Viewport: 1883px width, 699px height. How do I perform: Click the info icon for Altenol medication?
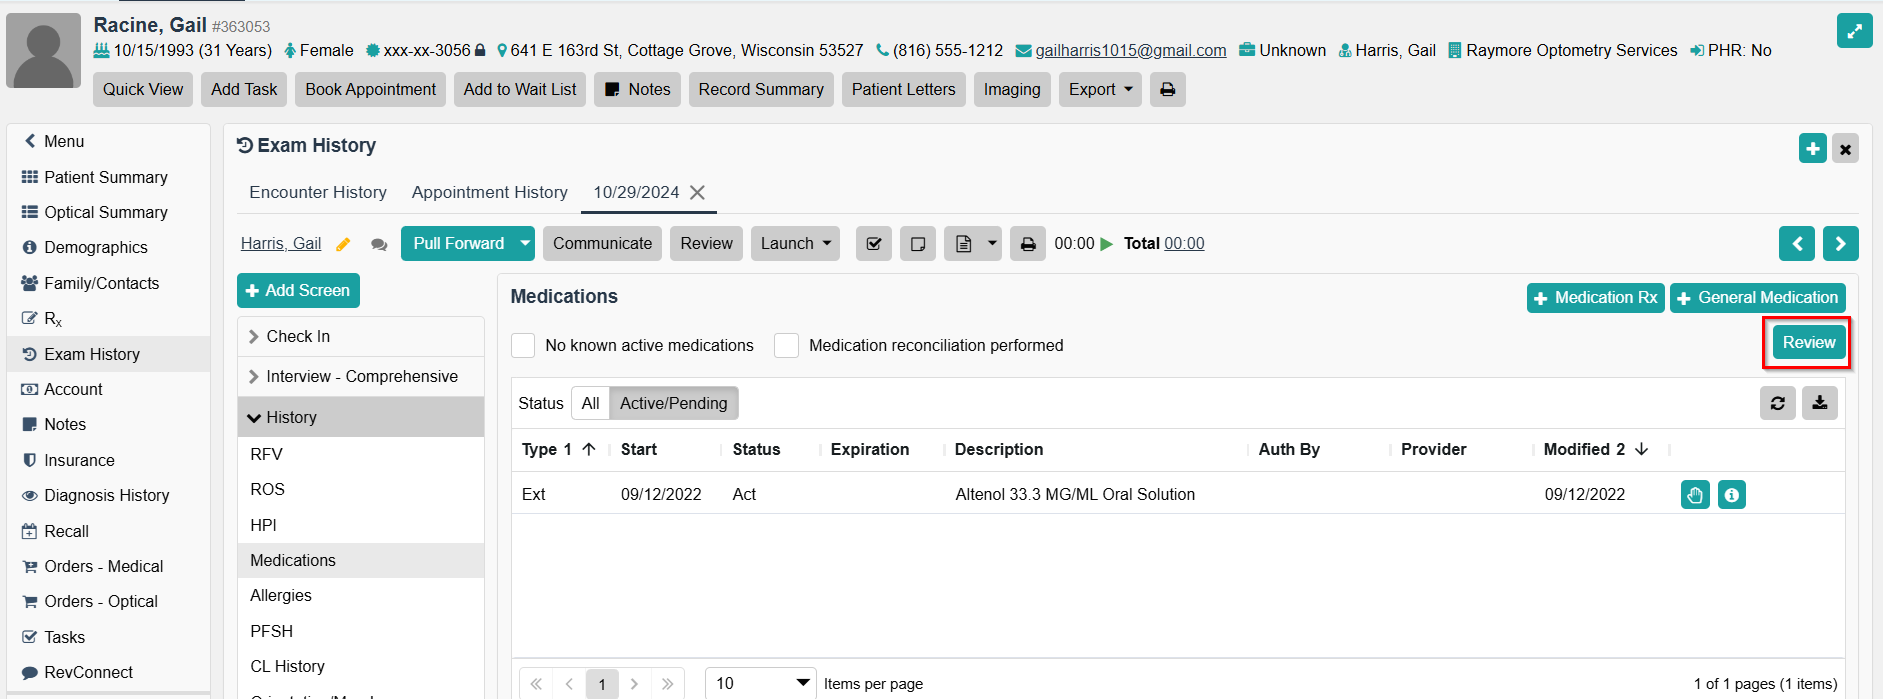coord(1731,495)
